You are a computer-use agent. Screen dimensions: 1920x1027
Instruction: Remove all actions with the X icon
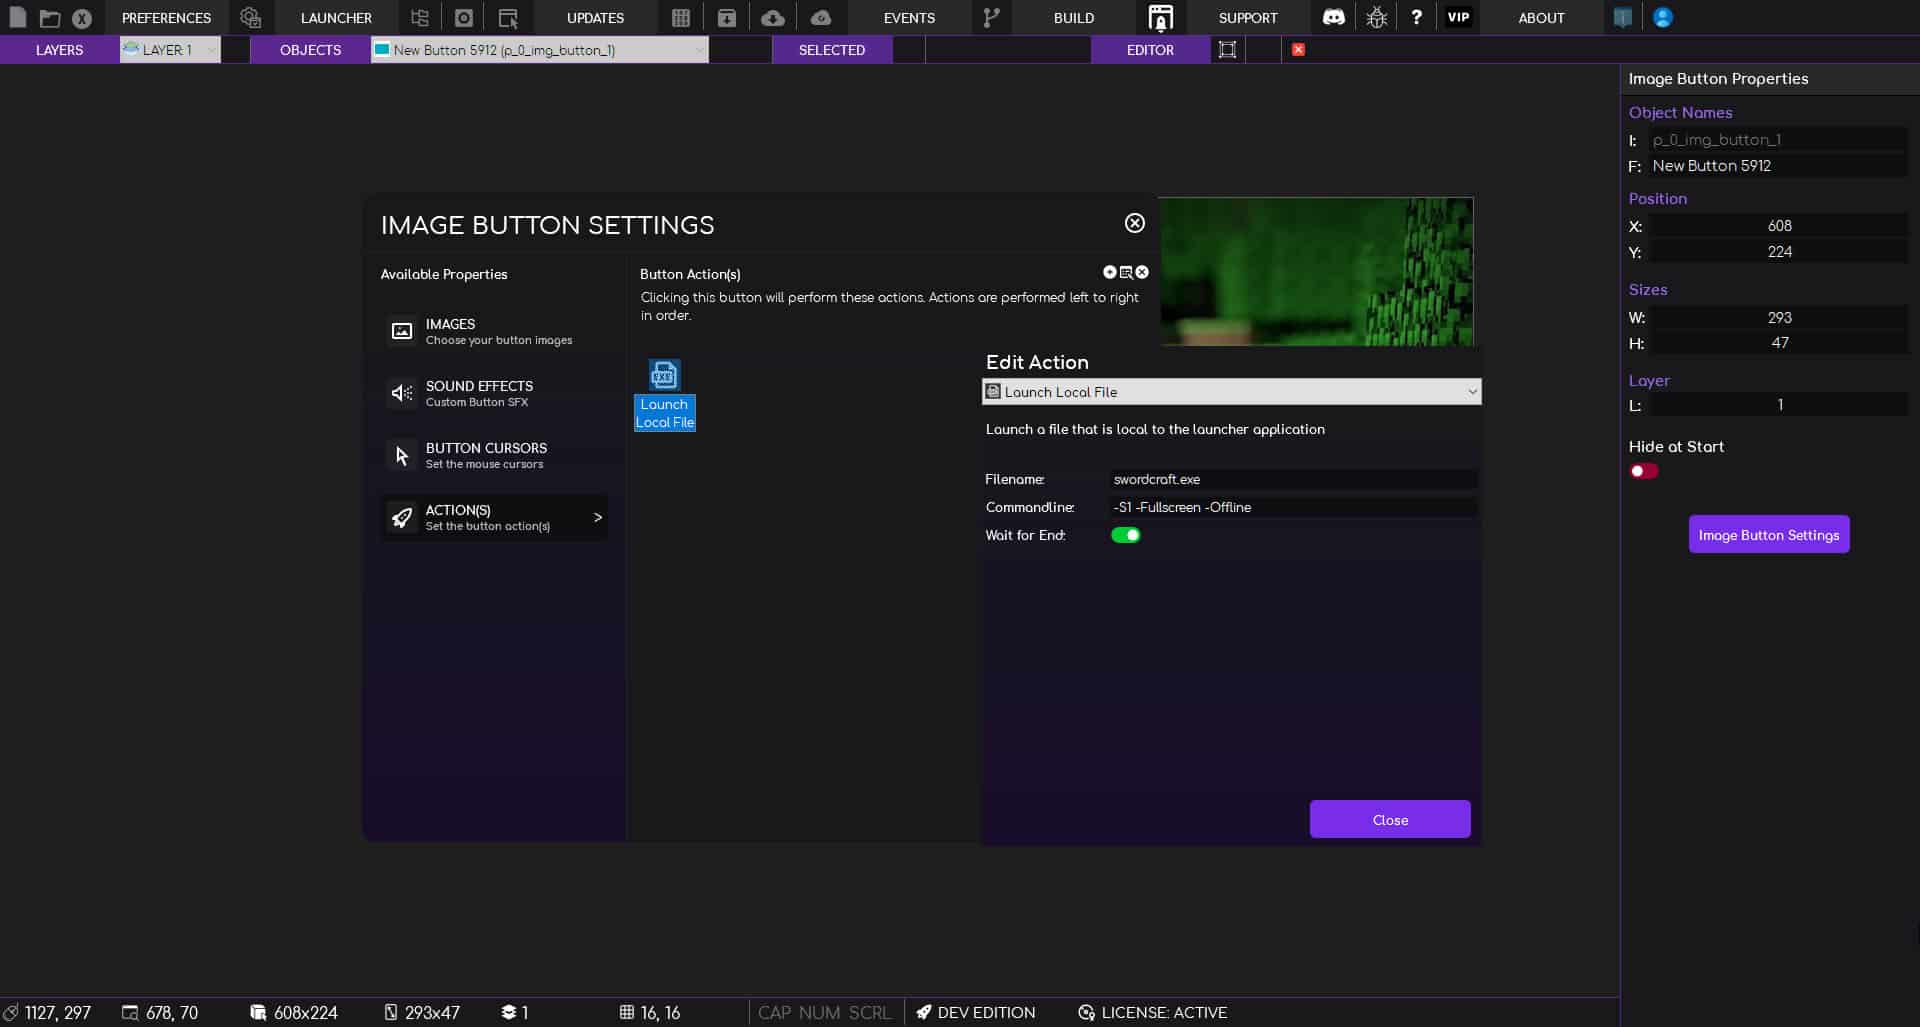pyautogui.click(x=1141, y=271)
